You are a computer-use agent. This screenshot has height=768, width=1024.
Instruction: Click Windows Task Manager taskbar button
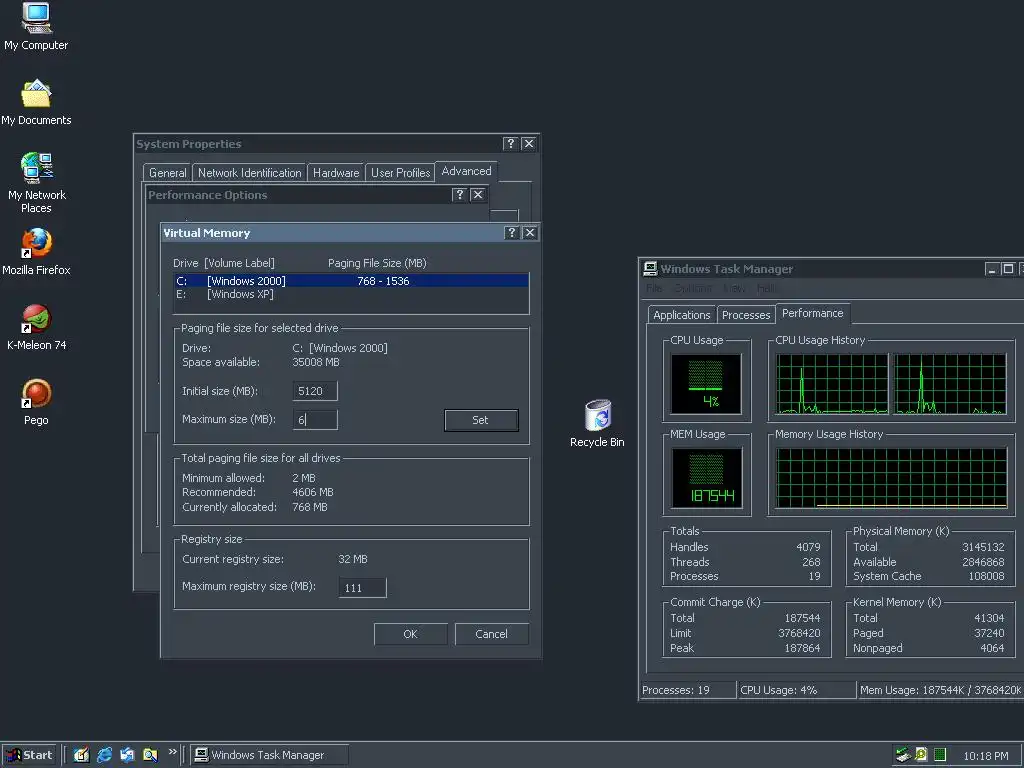pos(269,755)
